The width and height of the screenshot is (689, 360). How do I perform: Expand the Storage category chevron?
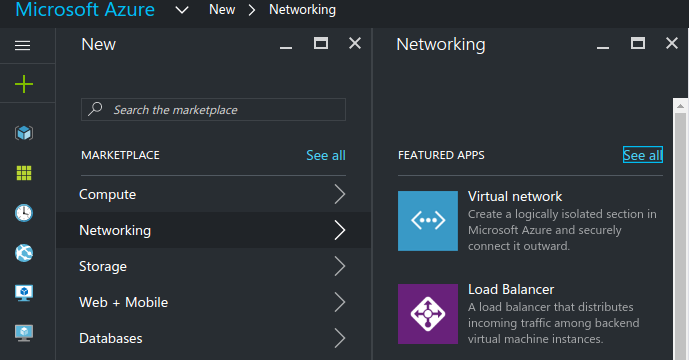coord(340,266)
